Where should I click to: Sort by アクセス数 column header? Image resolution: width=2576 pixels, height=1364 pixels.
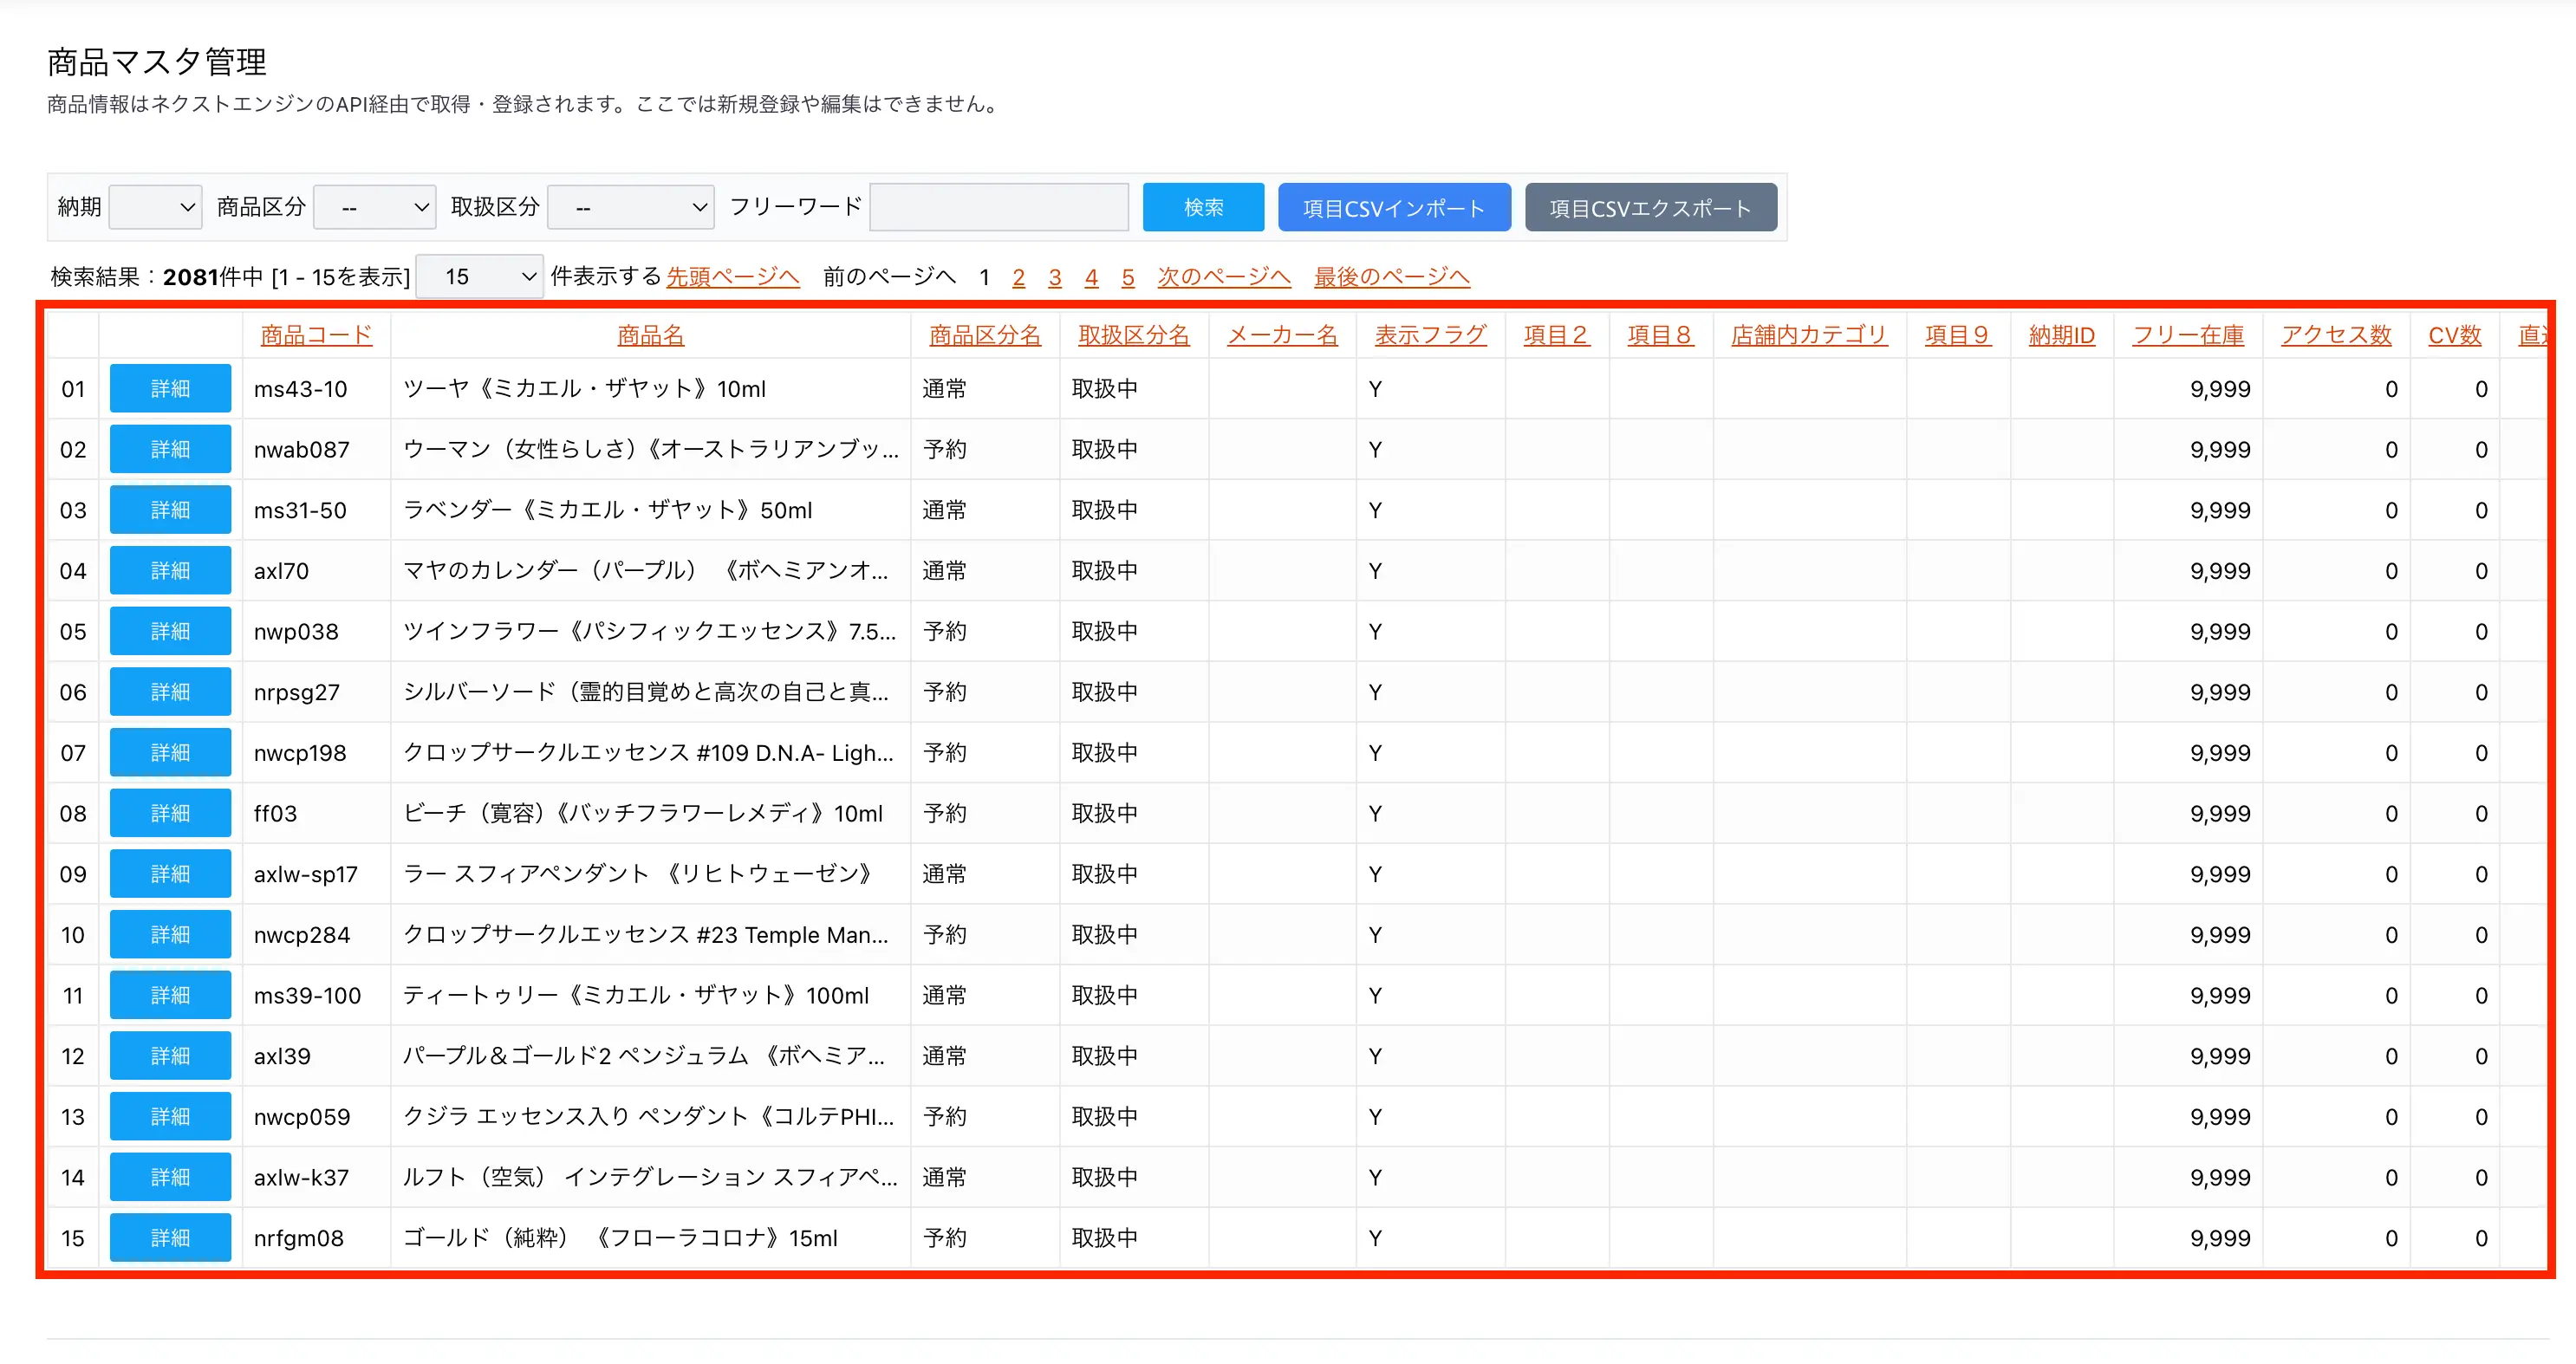pos(2336,335)
